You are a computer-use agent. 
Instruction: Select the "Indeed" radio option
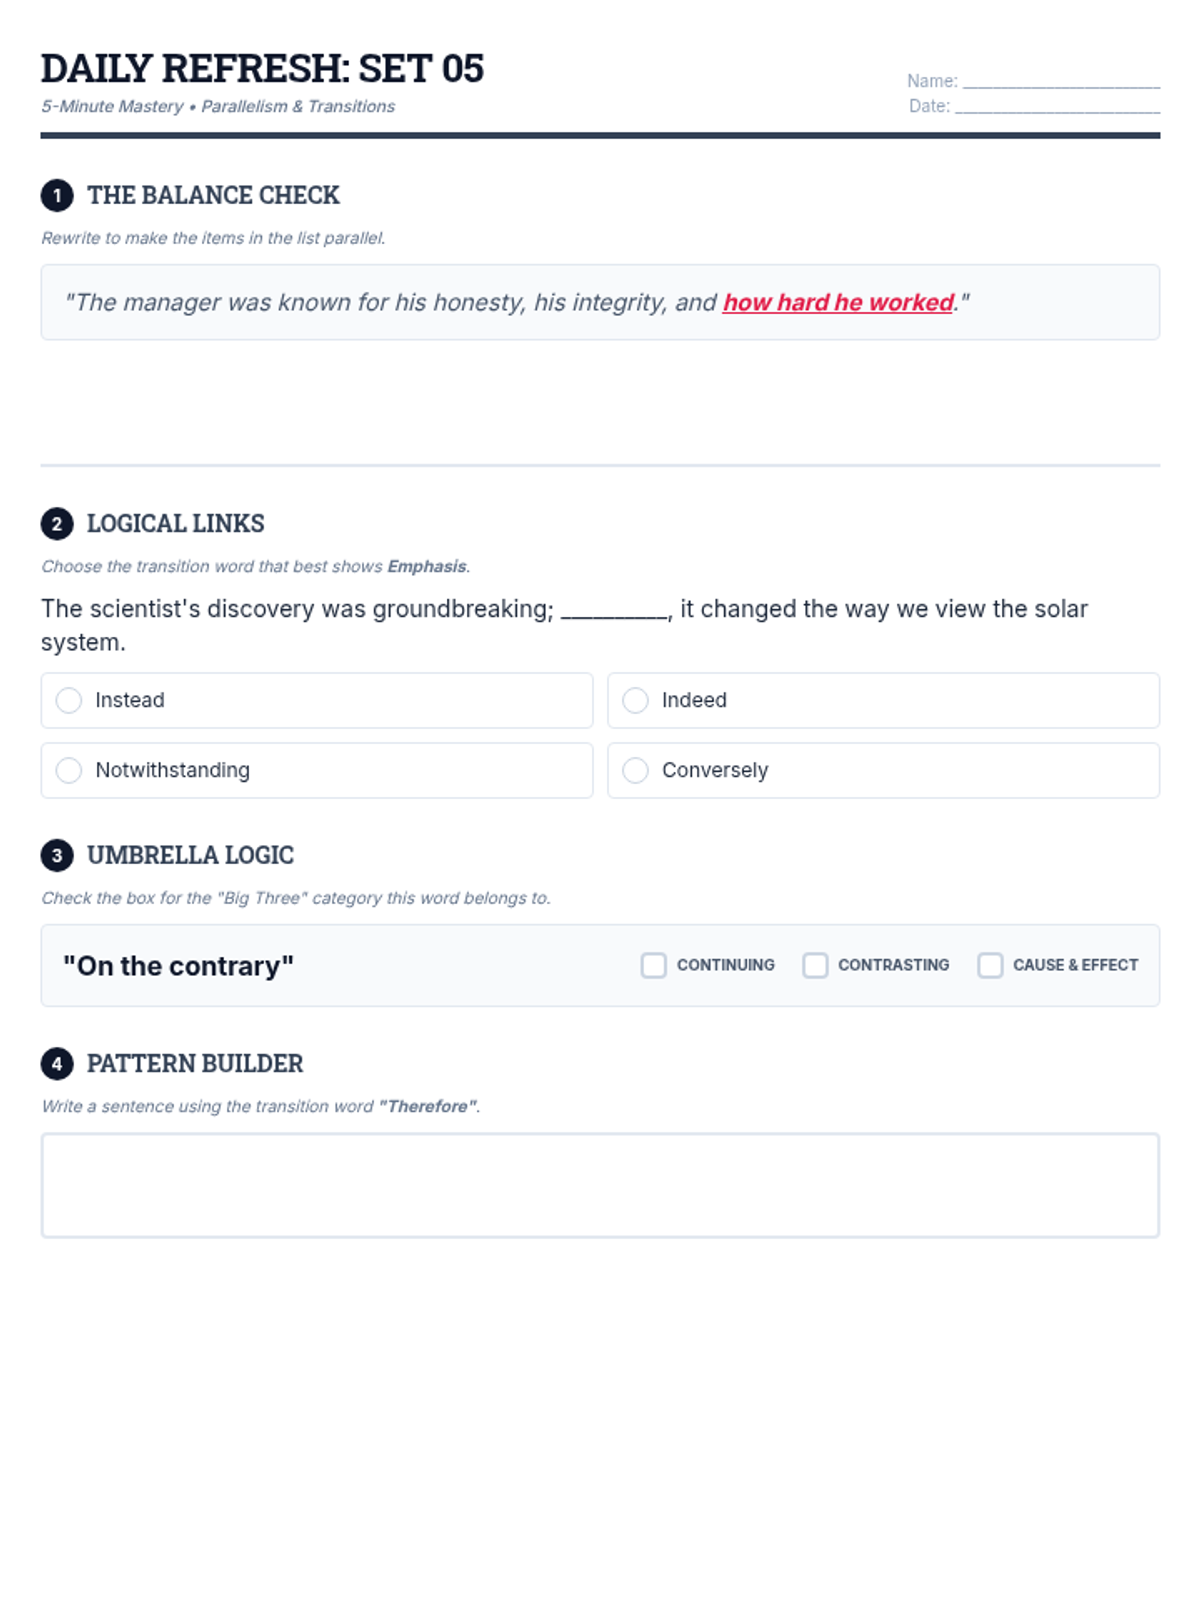pyautogui.click(x=635, y=700)
